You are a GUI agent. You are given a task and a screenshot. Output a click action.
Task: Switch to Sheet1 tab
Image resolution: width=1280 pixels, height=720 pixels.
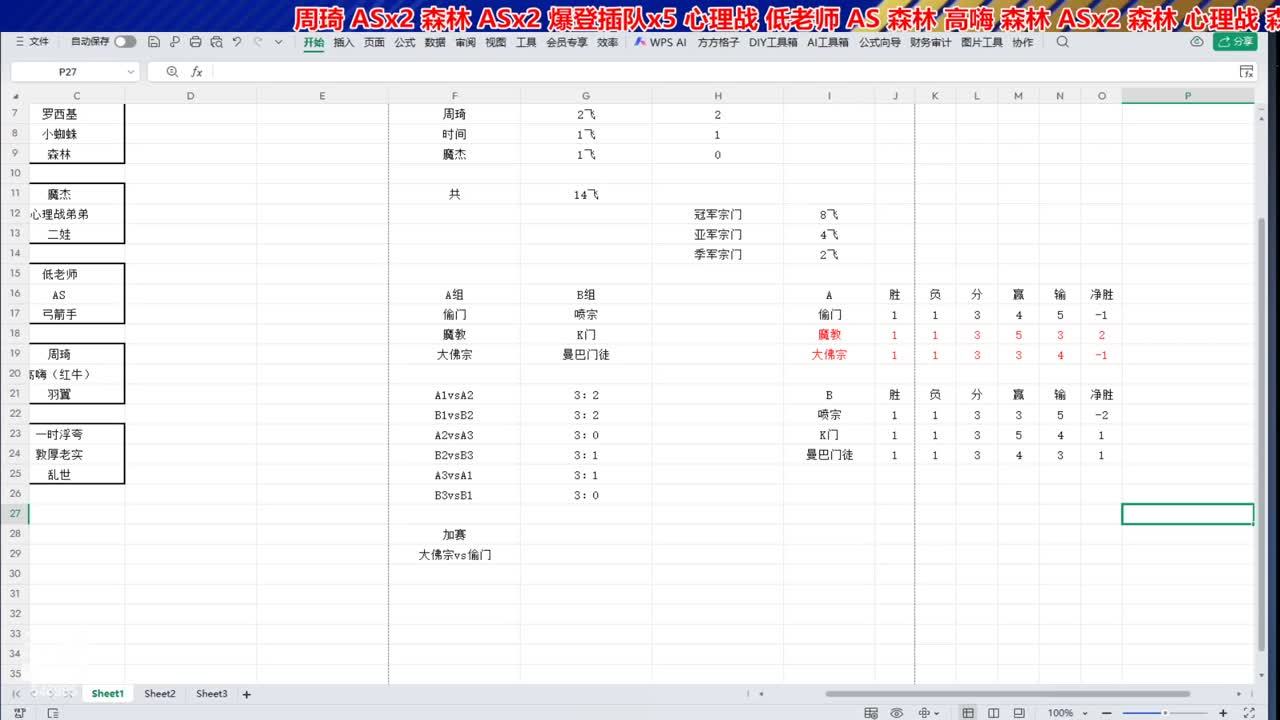tap(108, 694)
